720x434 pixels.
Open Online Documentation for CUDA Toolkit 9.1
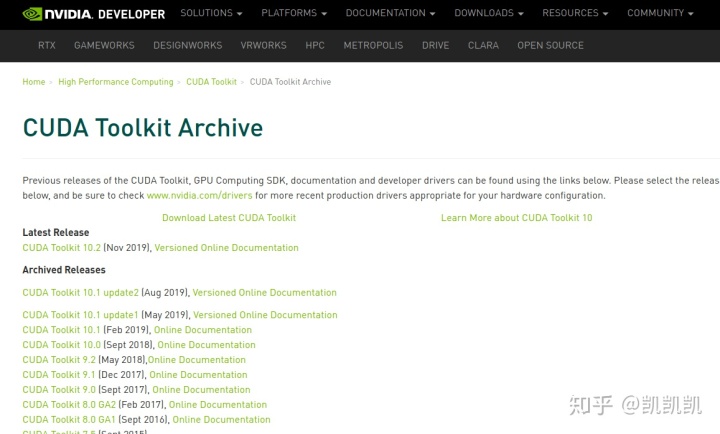click(198, 375)
